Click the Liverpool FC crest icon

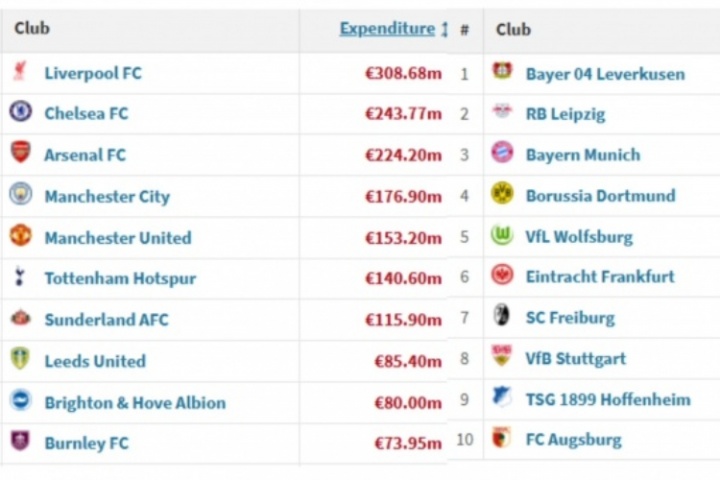click(x=20, y=72)
